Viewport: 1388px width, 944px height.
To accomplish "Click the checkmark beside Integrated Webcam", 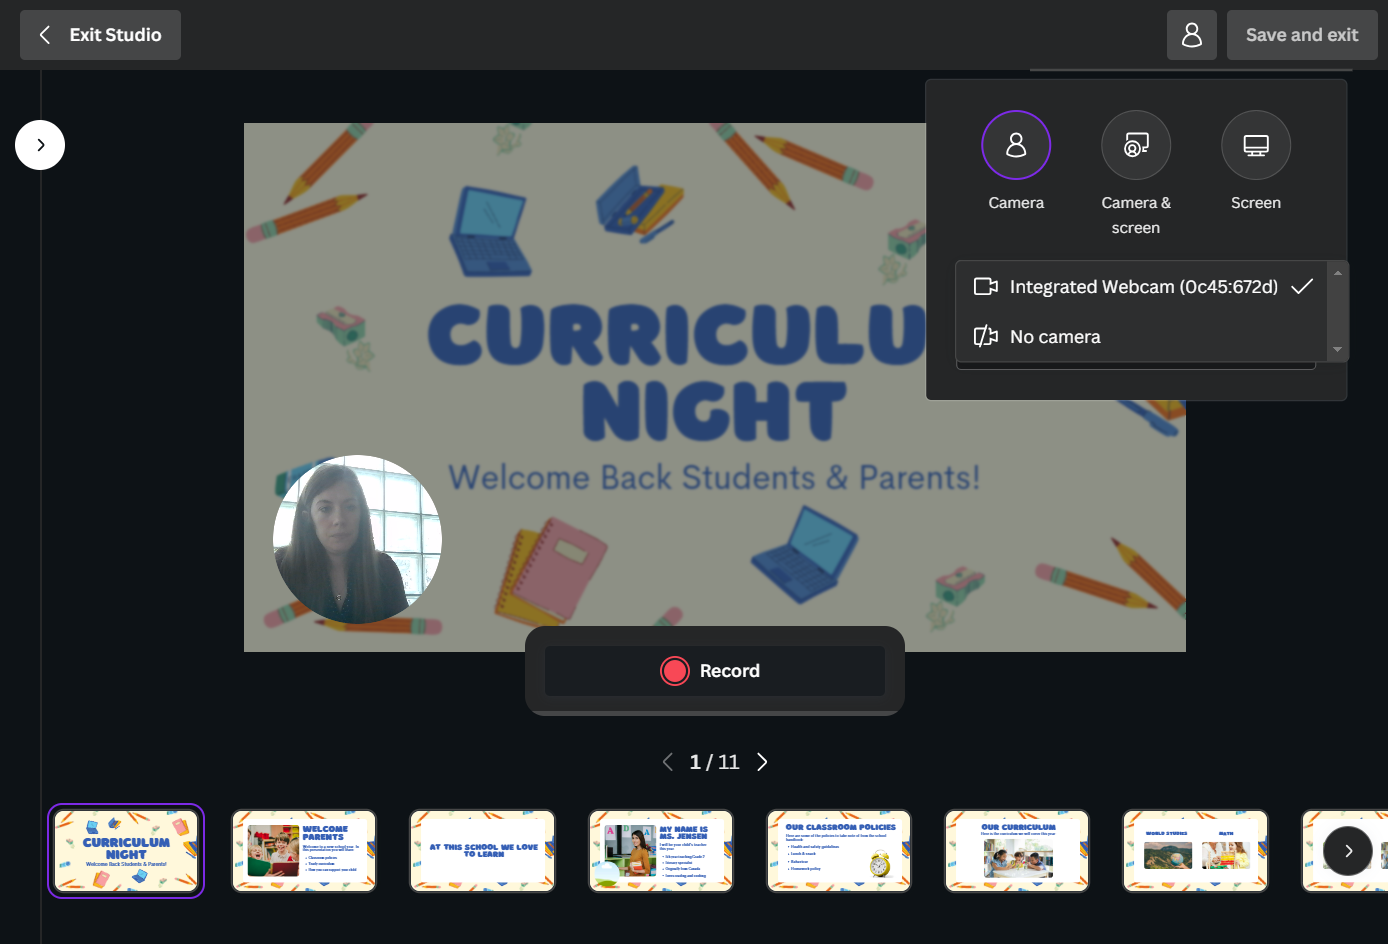I will coord(1302,287).
